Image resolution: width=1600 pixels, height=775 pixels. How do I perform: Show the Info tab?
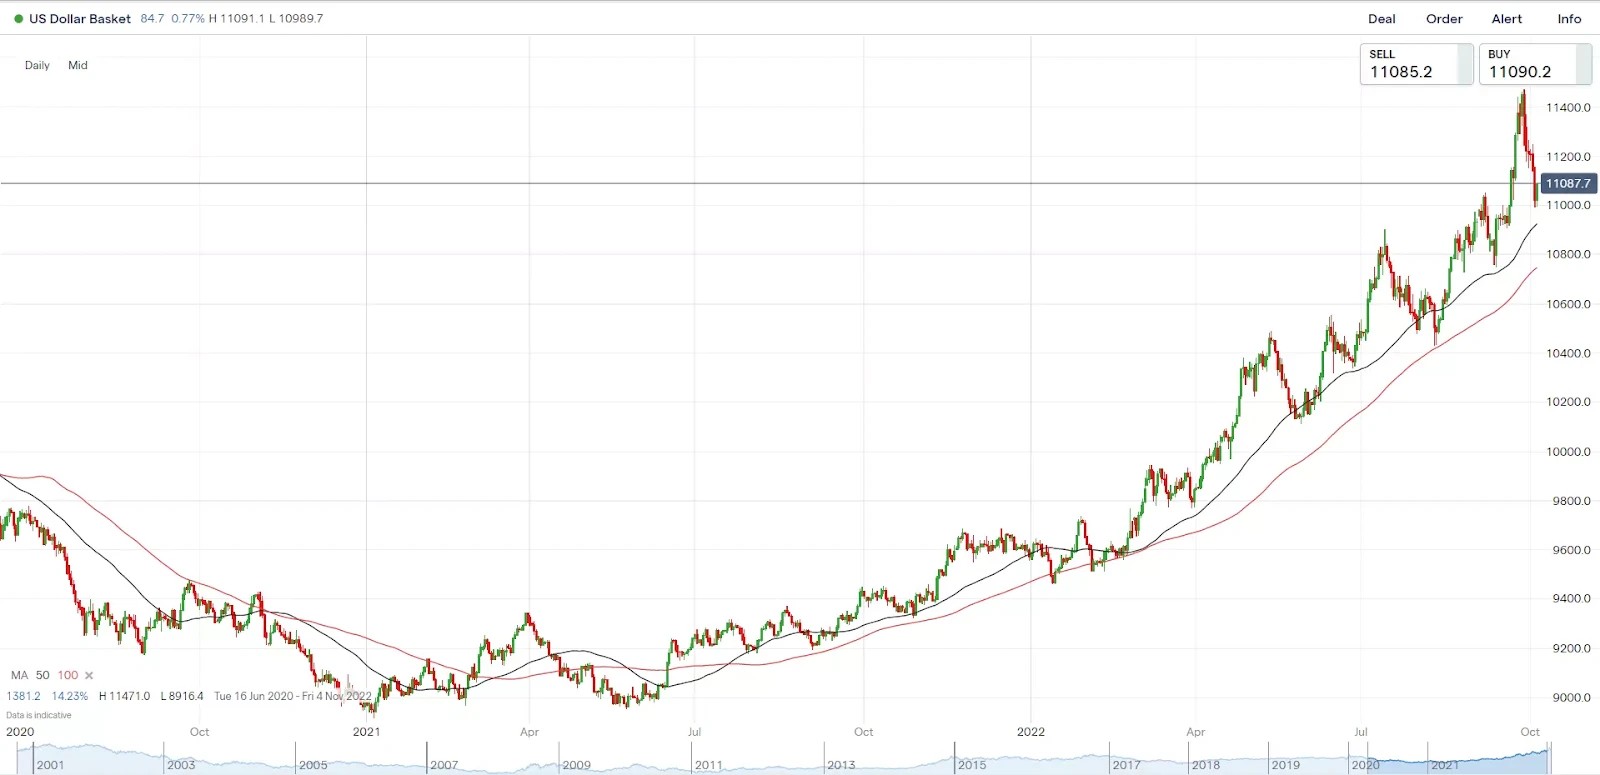pyautogui.click(x=1569, y=19)
